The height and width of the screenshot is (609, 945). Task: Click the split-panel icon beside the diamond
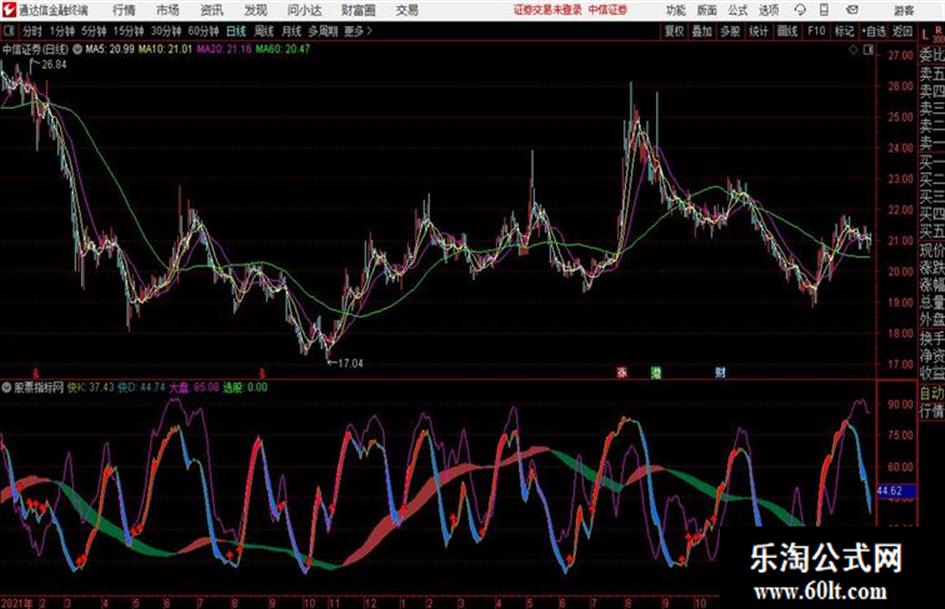(868, 50)
